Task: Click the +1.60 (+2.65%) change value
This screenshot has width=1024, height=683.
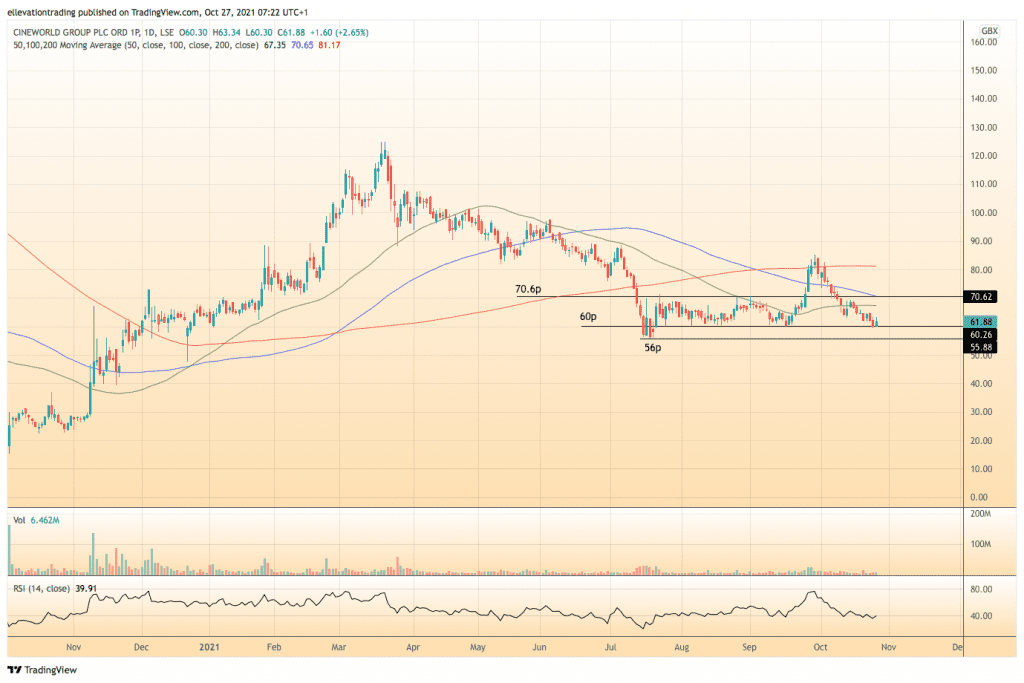Action: pyautogui.click(x=339, y=32)
